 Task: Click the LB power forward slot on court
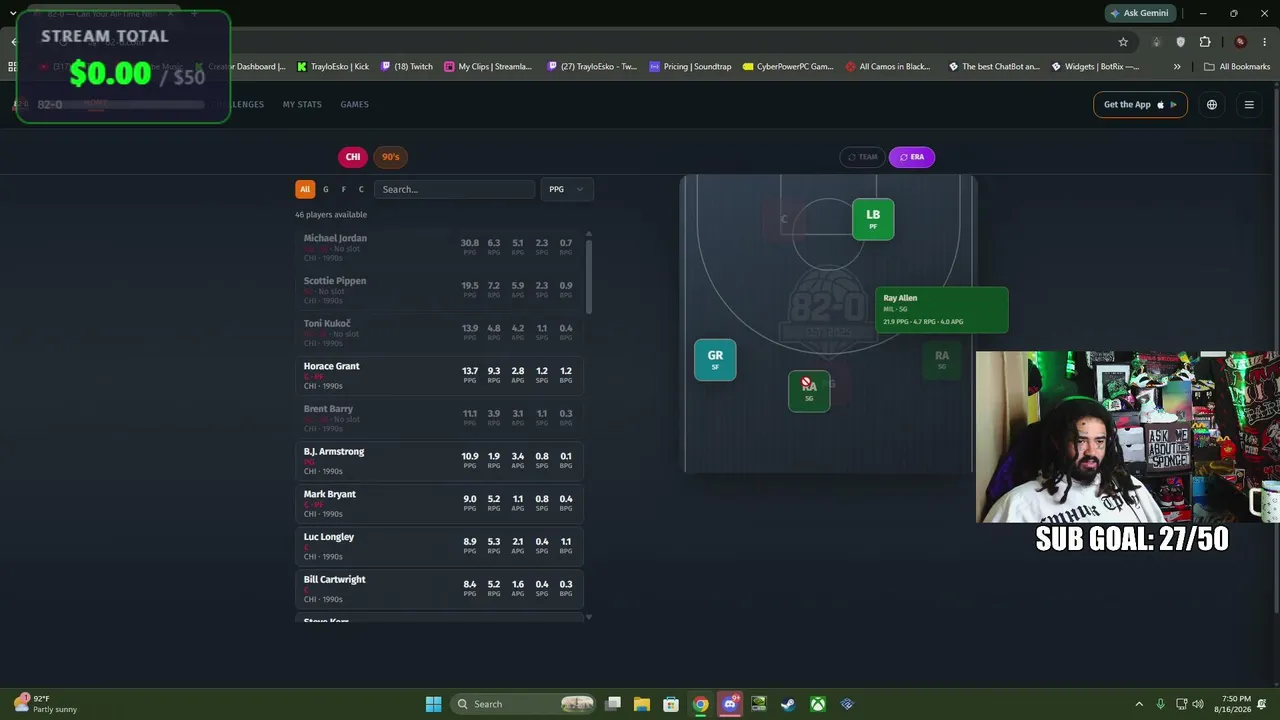[873, 219]
